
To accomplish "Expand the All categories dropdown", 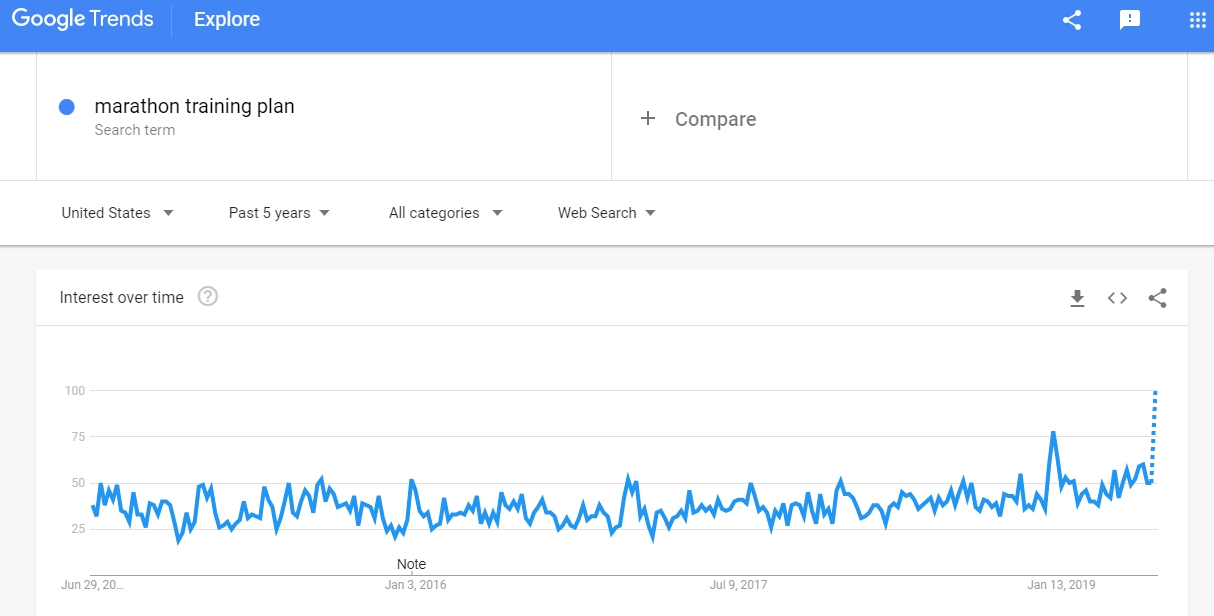I will (445, 213).
